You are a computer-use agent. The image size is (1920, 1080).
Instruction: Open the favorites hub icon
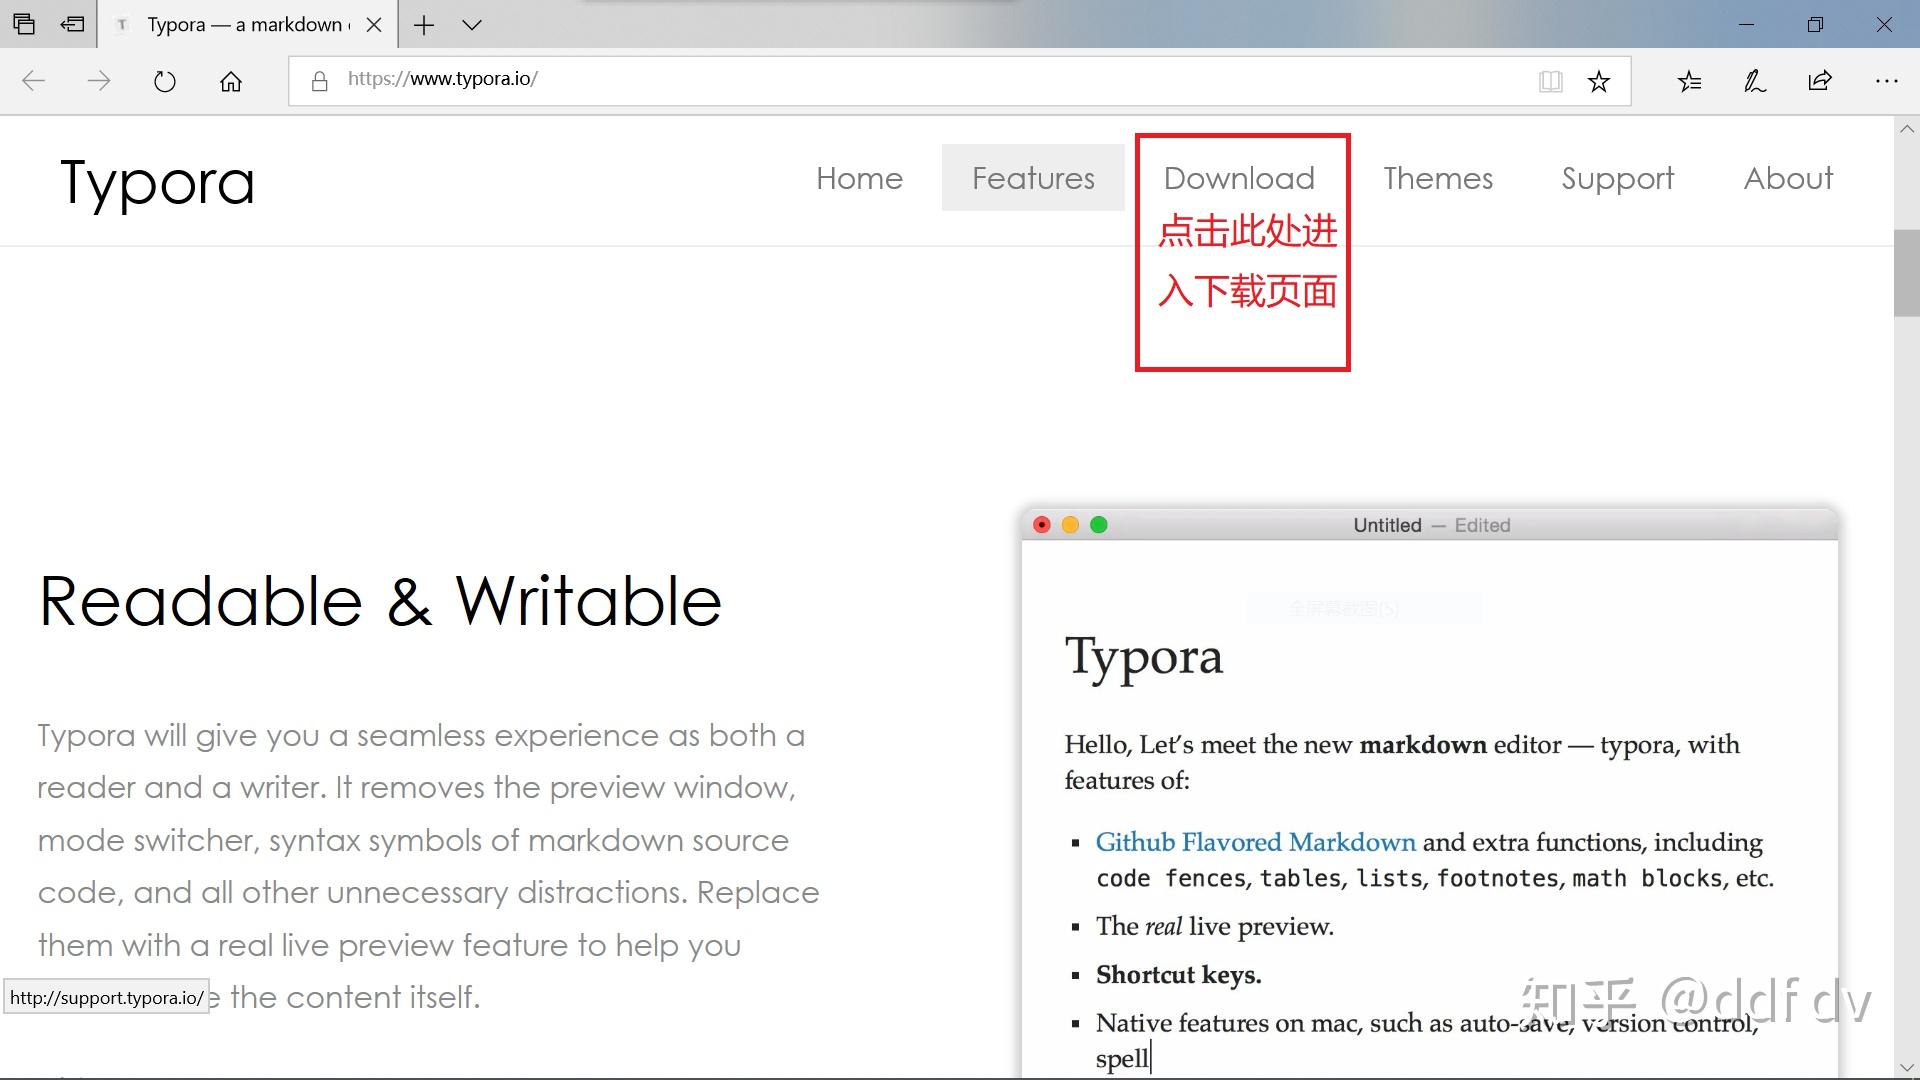(x=1689, y=81)
